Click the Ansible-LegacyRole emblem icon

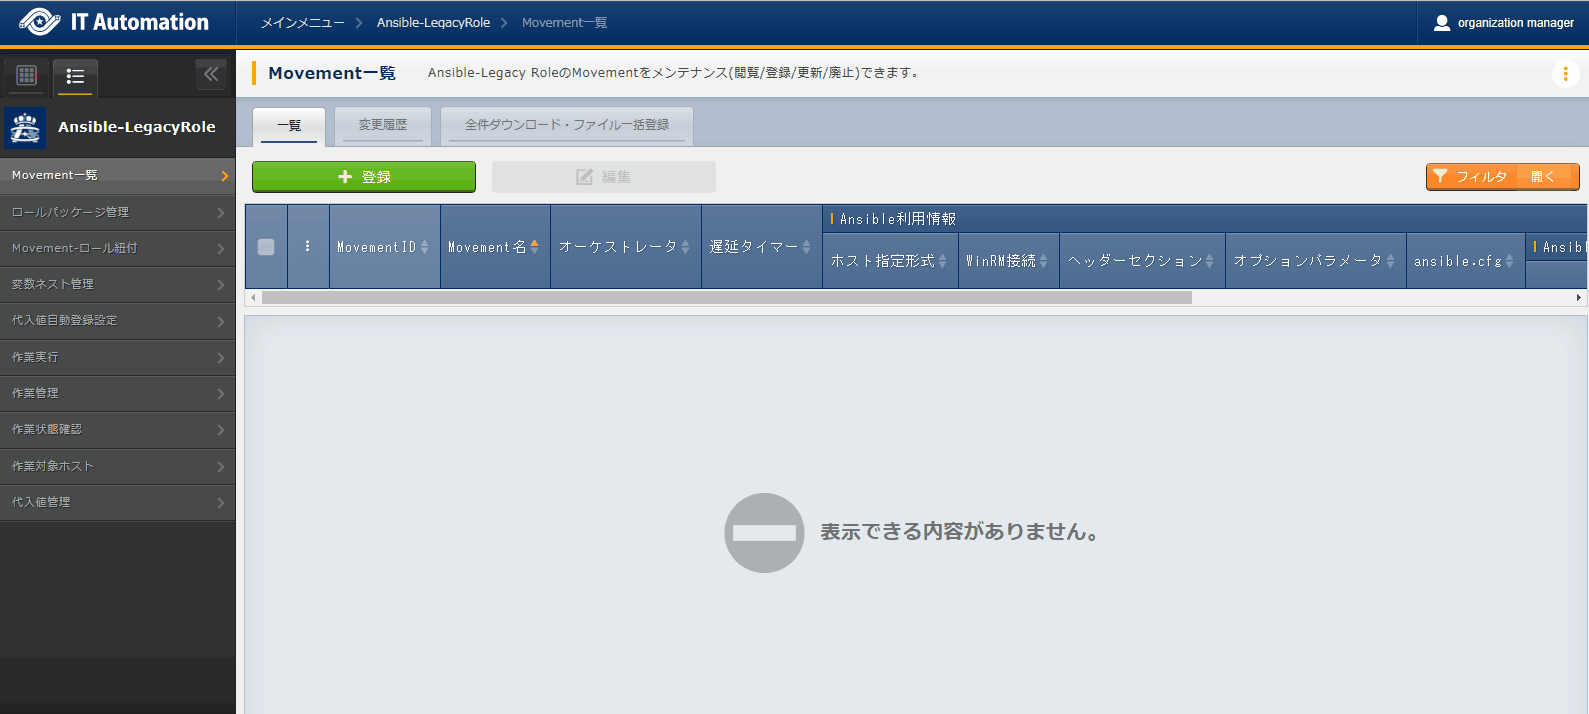(25, 128)
